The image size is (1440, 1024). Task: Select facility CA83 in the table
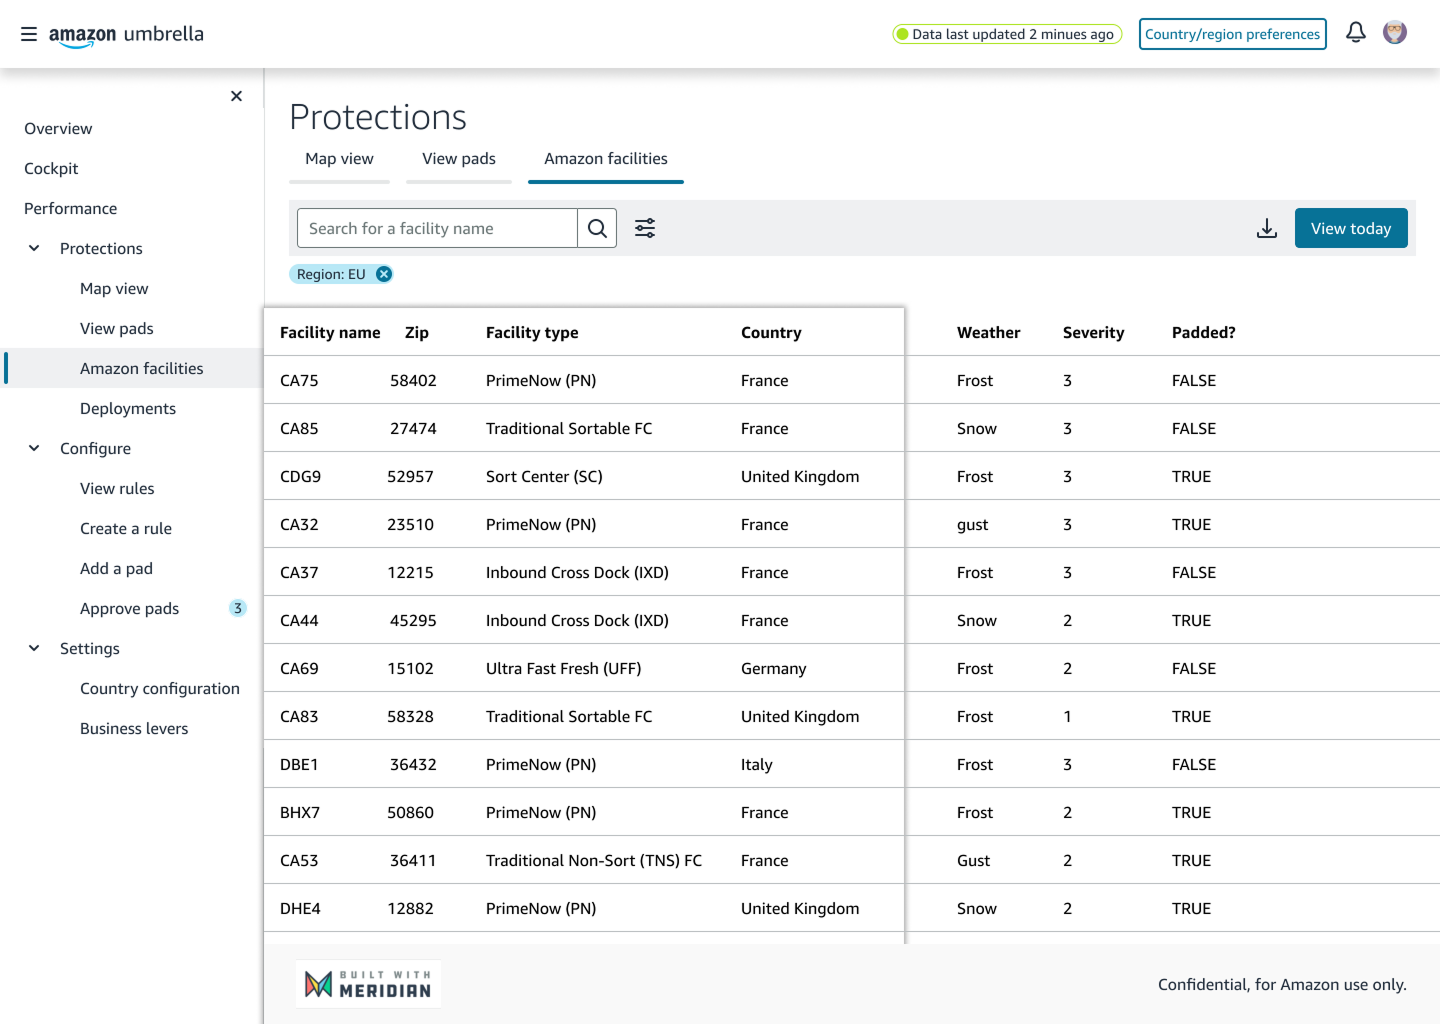click(x=299, y=716)
